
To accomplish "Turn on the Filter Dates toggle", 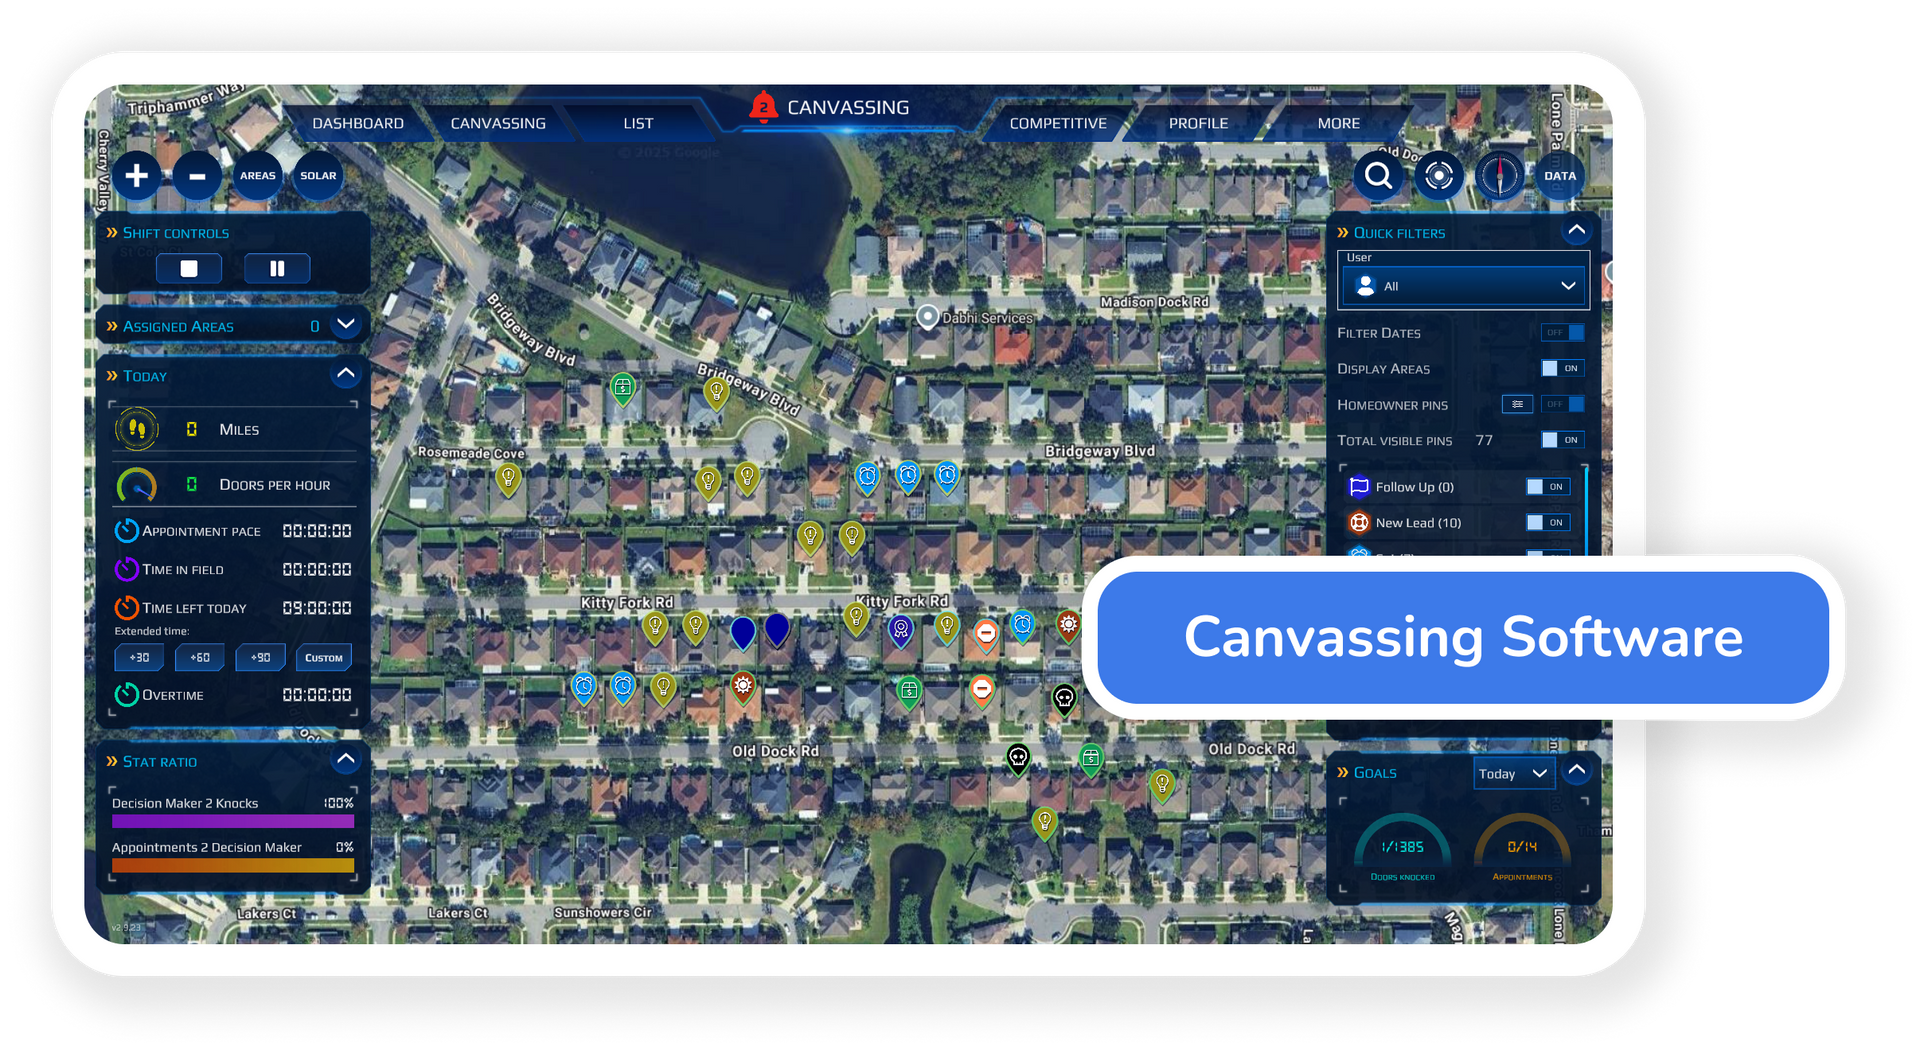I will point(1563,332).
